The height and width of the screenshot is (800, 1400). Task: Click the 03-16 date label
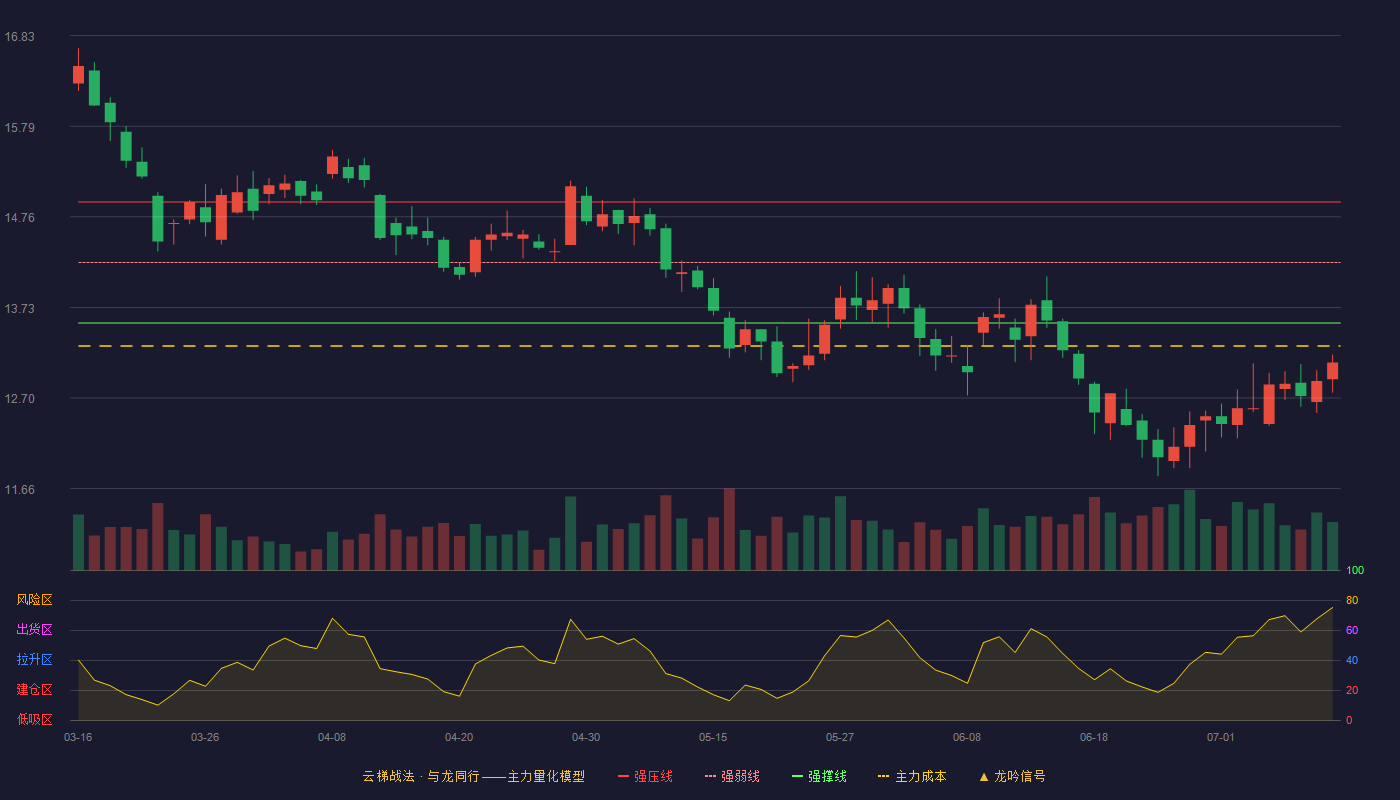pyautogui.click(x=78, y=737)
